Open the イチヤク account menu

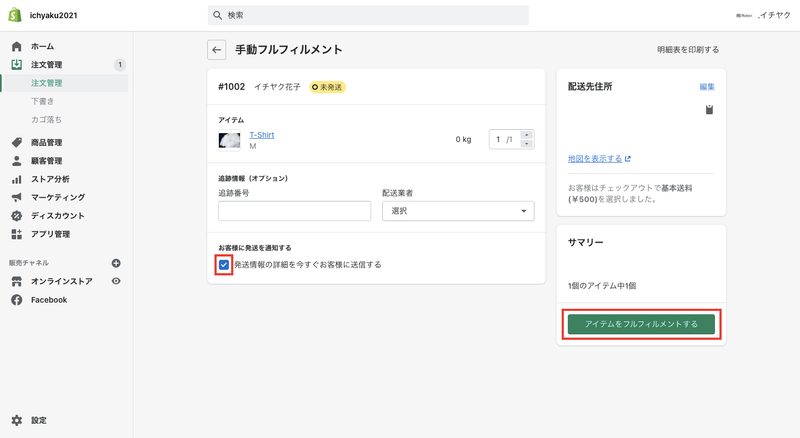(x=763, y=15)
